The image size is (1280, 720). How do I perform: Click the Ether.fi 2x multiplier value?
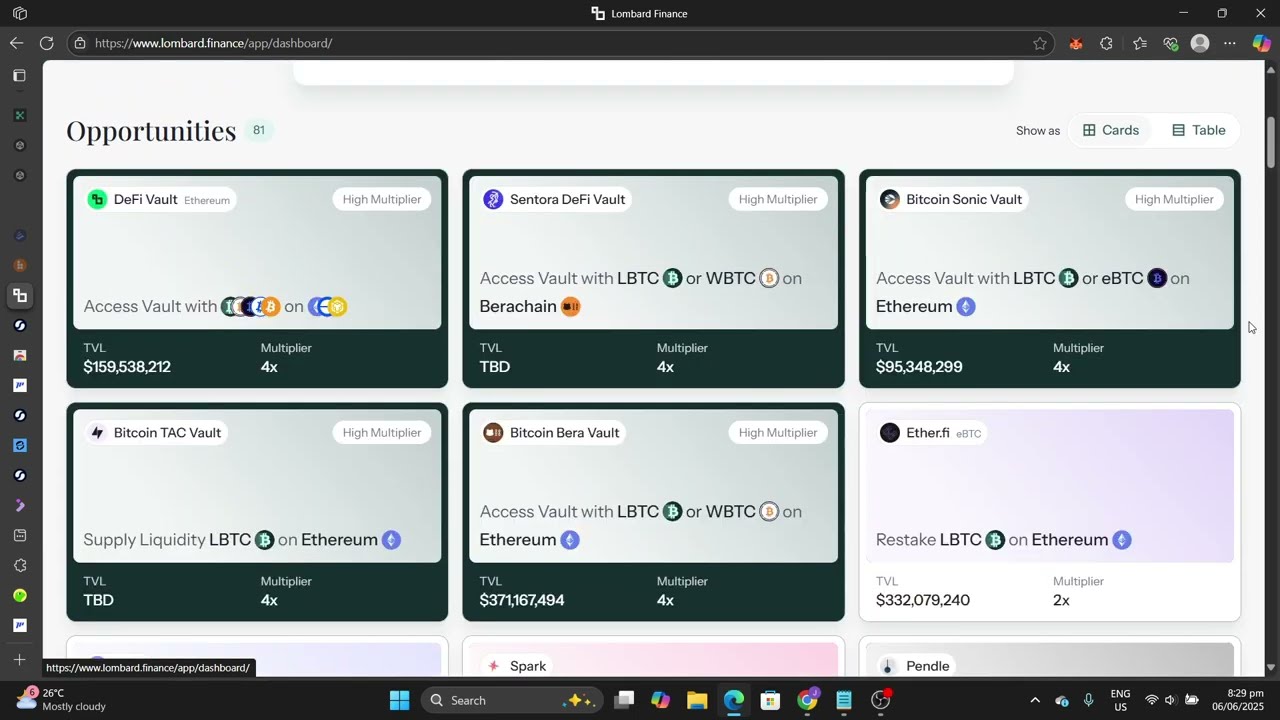tap(1061, 600)
